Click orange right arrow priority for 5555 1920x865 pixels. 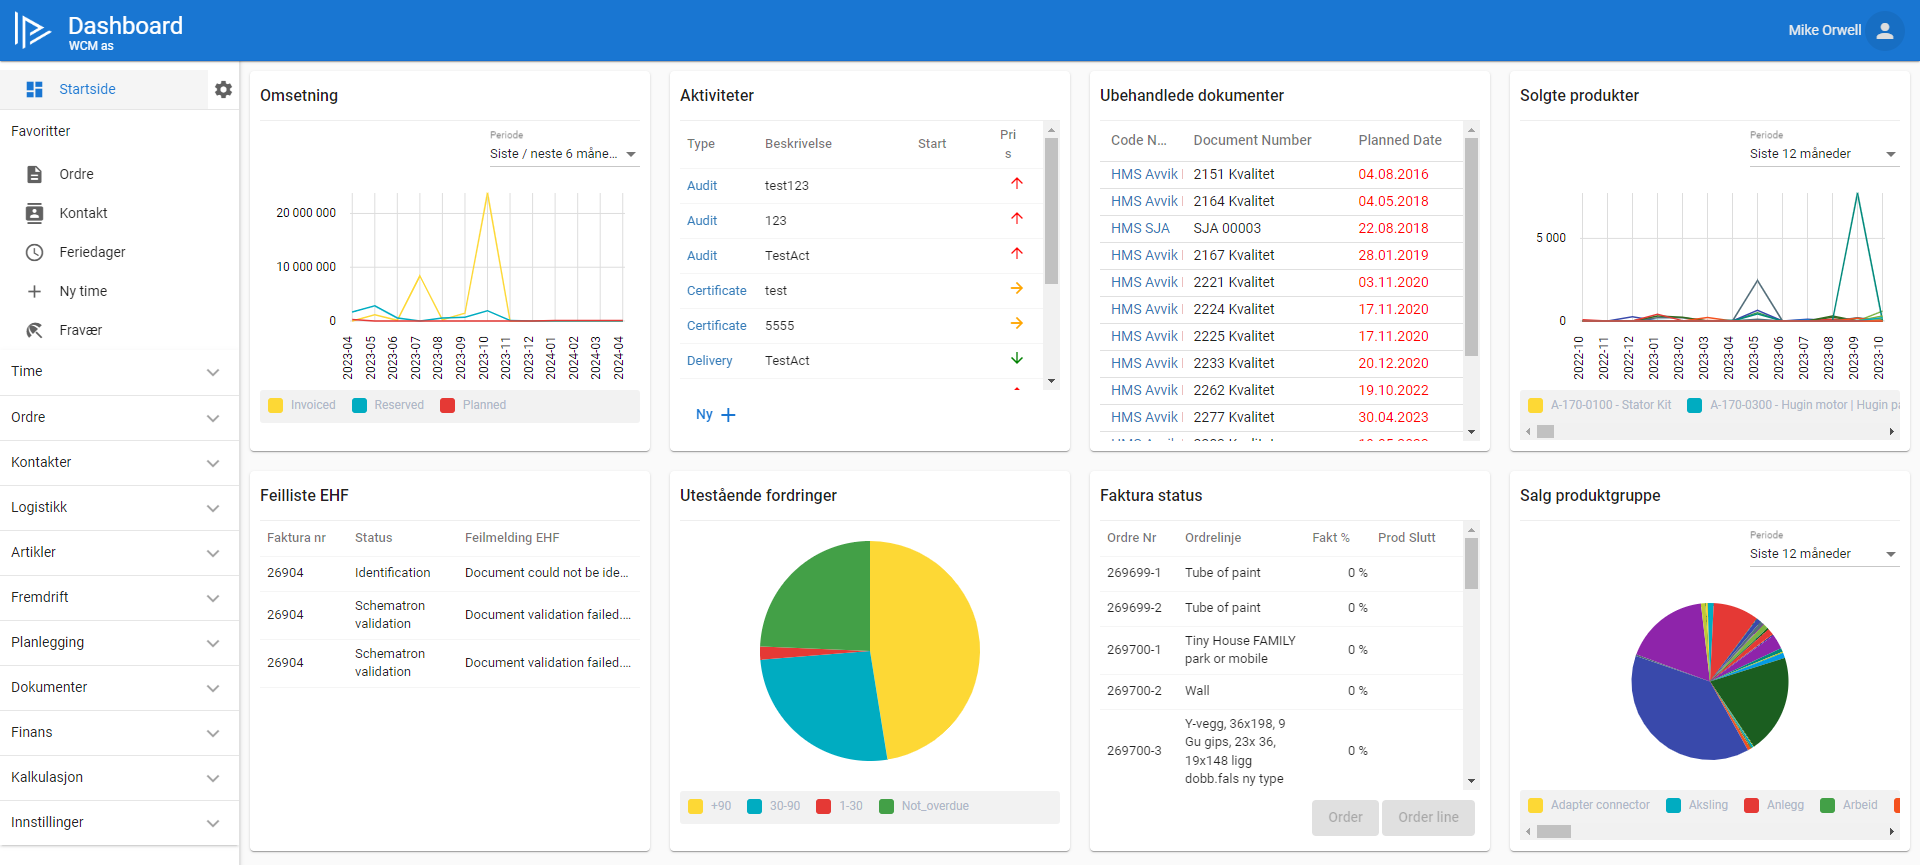[x=1016, y=323]
